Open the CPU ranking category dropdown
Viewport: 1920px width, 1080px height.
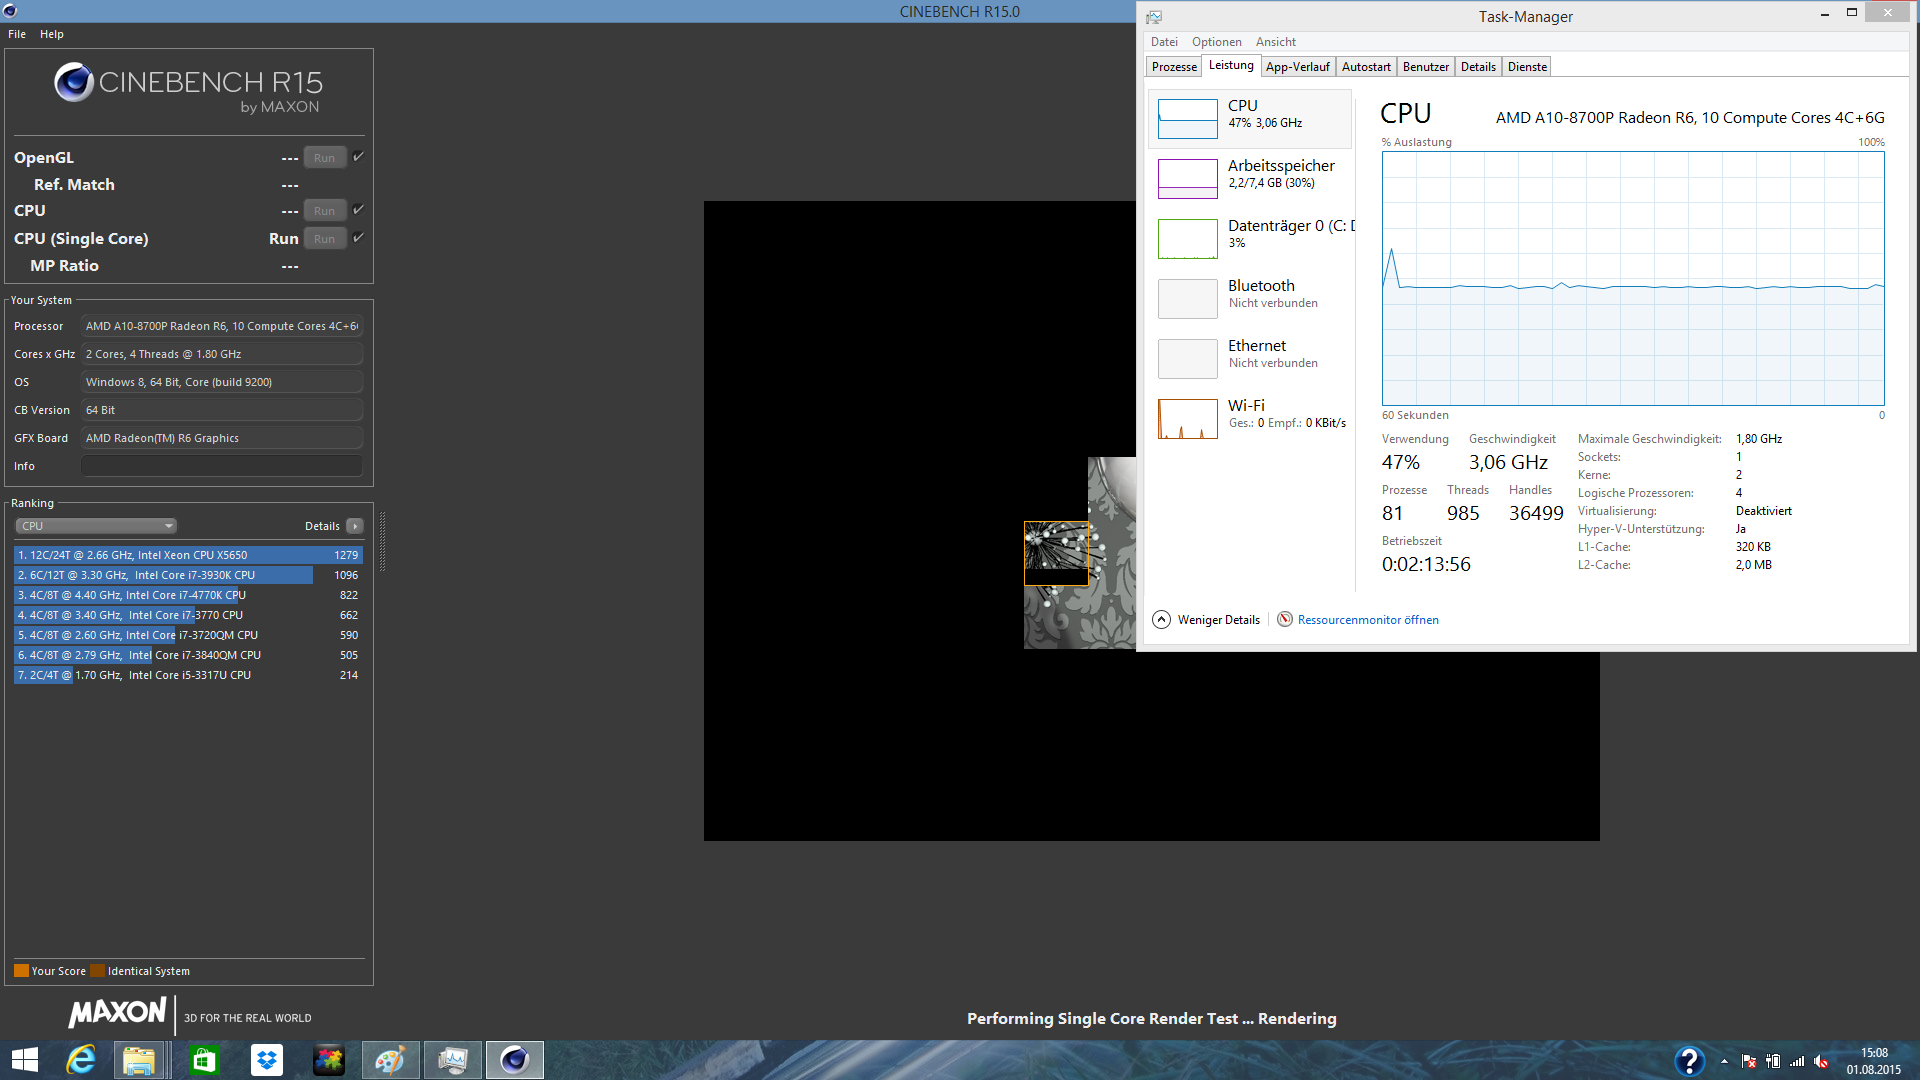(x=96, y=526)
